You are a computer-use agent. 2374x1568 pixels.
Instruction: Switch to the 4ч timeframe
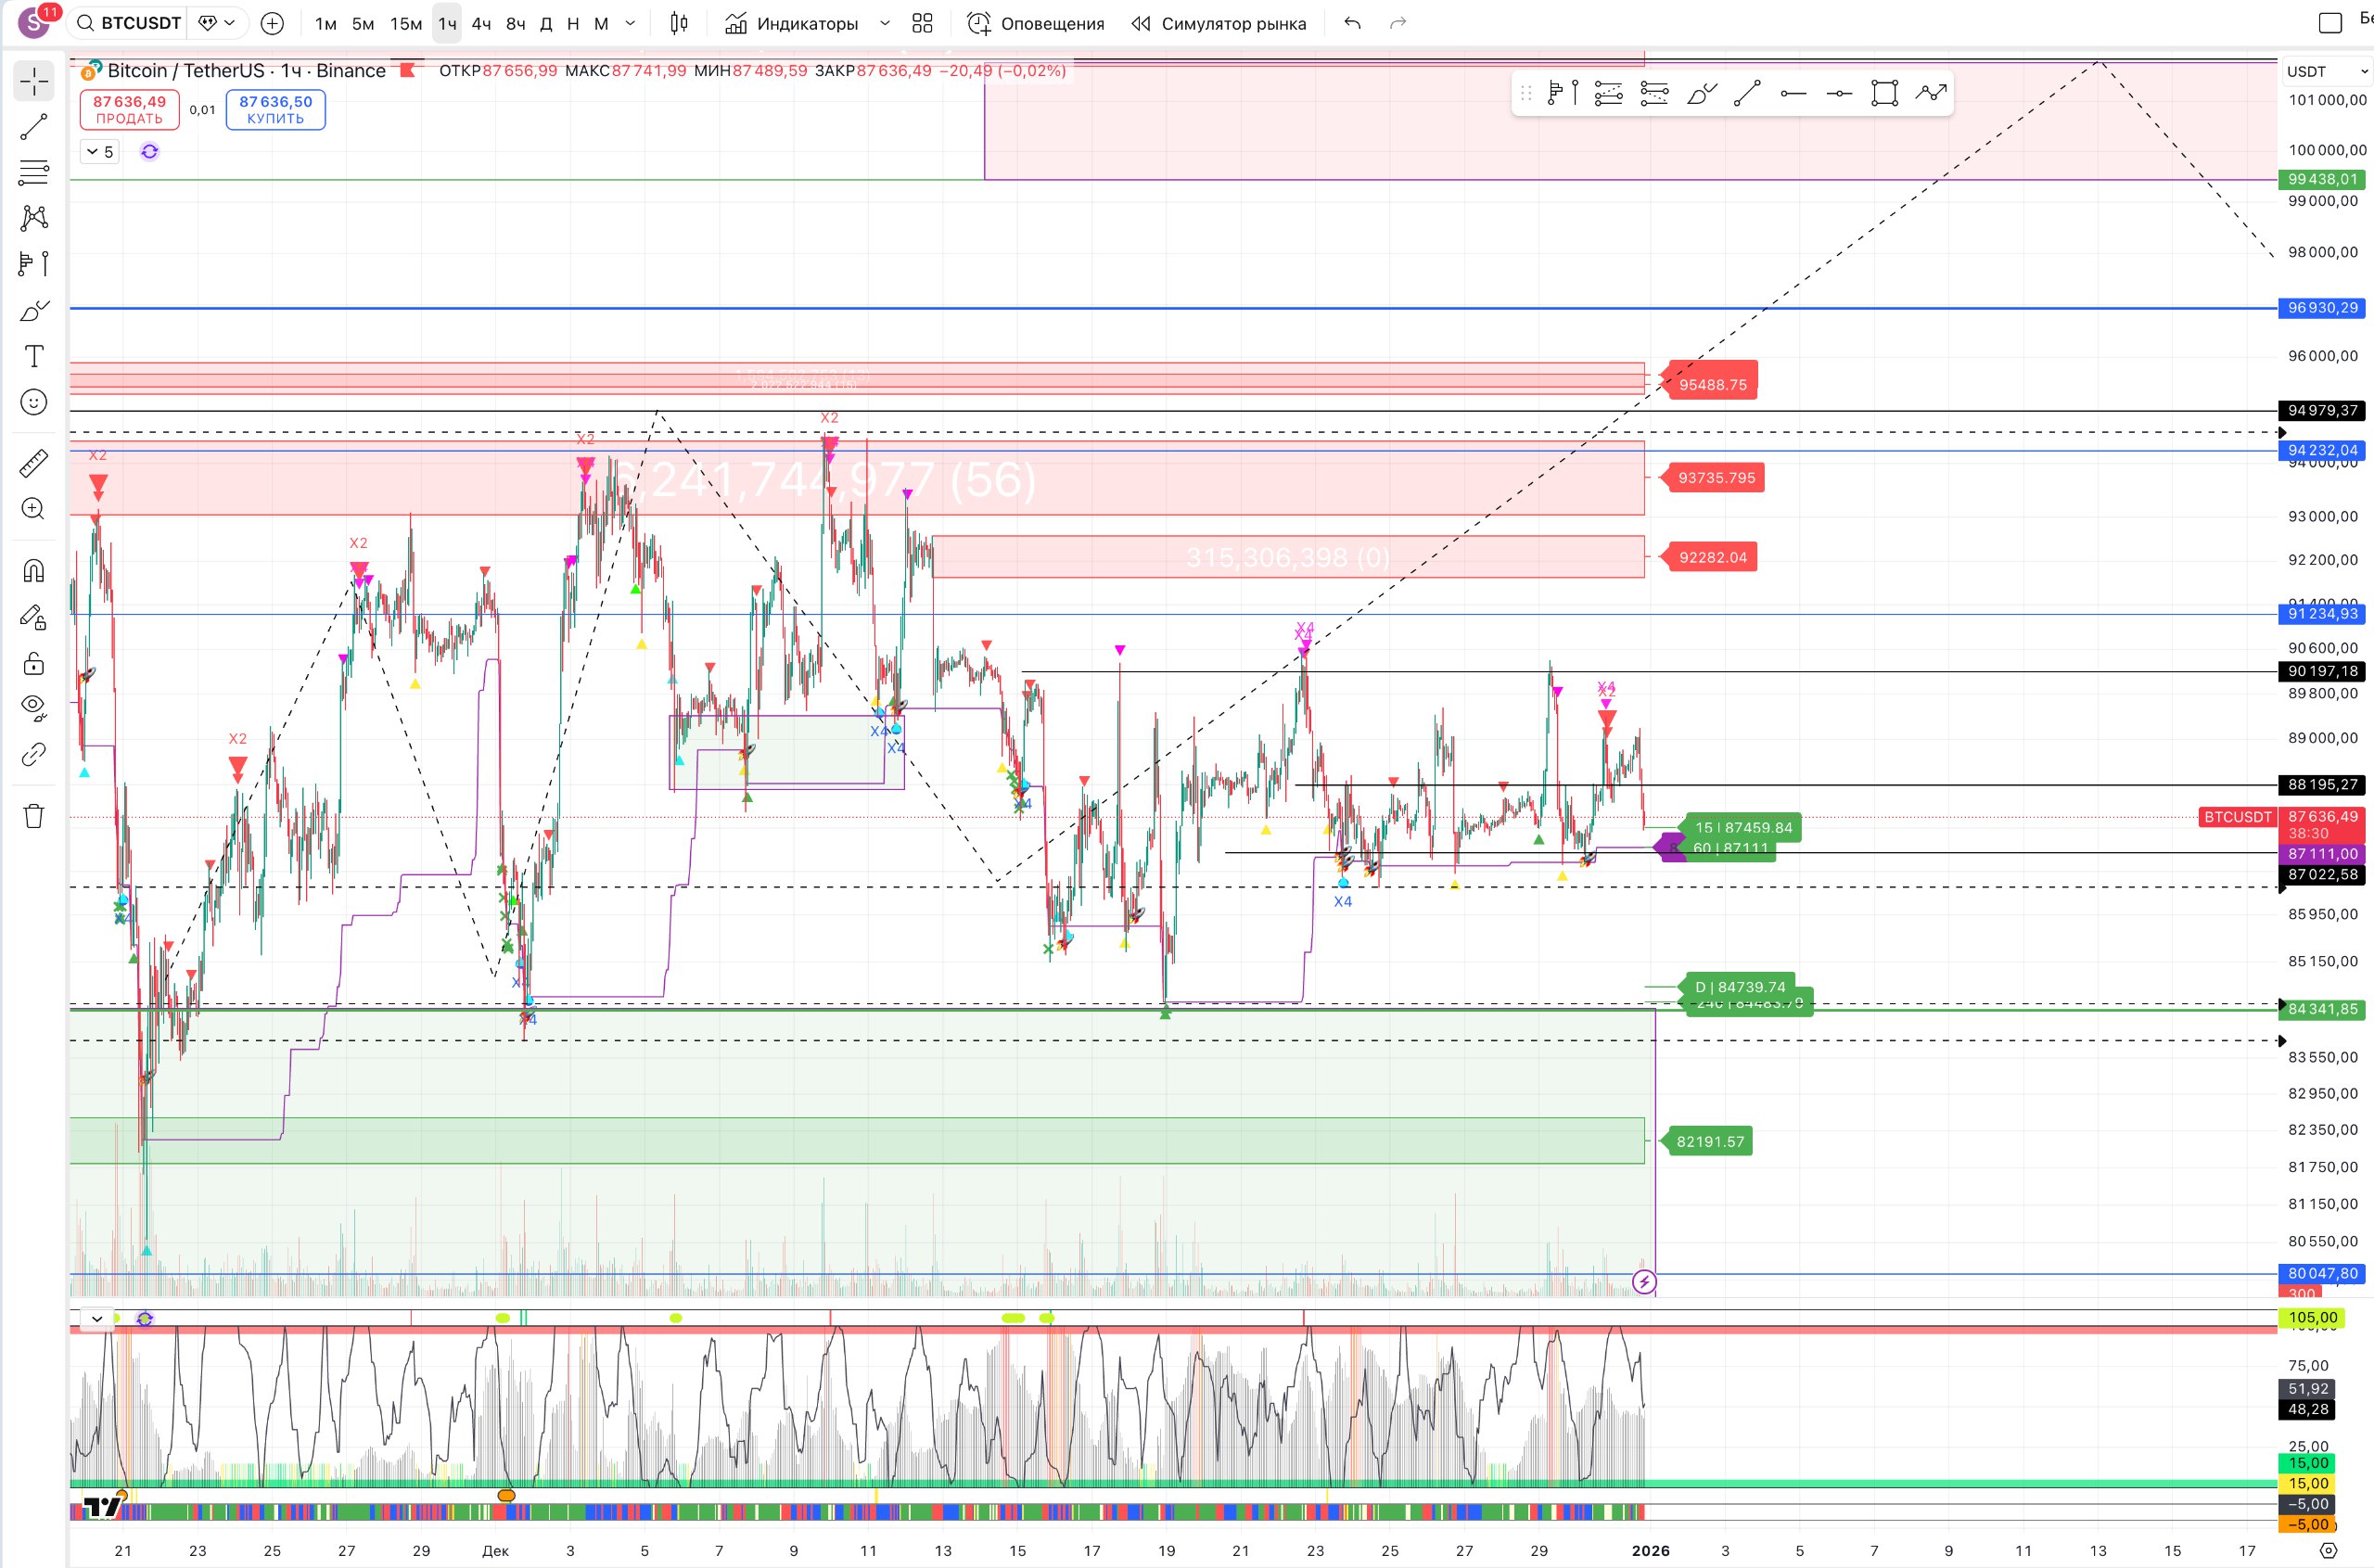[x=481, y=23]
